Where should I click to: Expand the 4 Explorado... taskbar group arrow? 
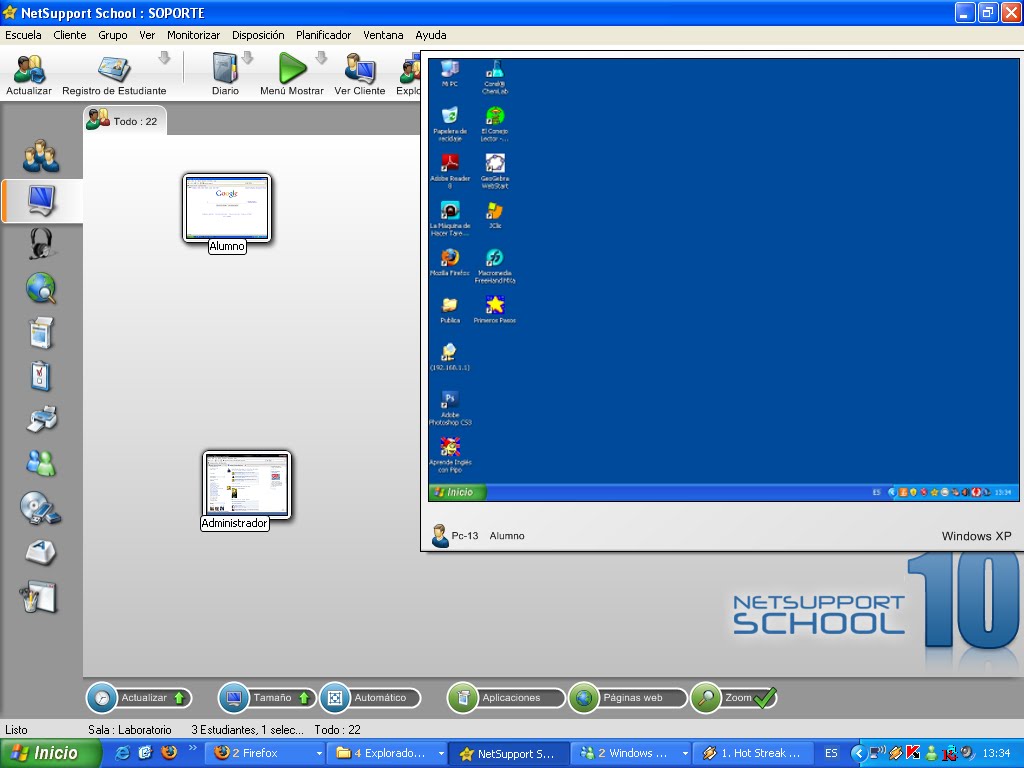pos(441,754)
